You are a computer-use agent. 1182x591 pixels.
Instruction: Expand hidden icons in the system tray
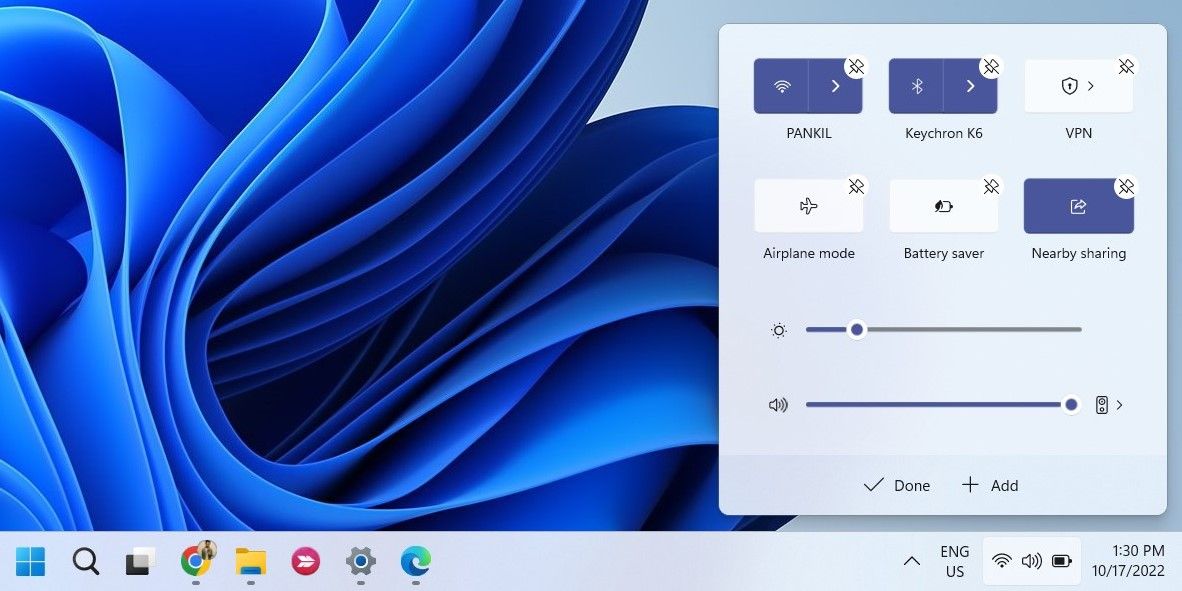[x=911, y=561]
